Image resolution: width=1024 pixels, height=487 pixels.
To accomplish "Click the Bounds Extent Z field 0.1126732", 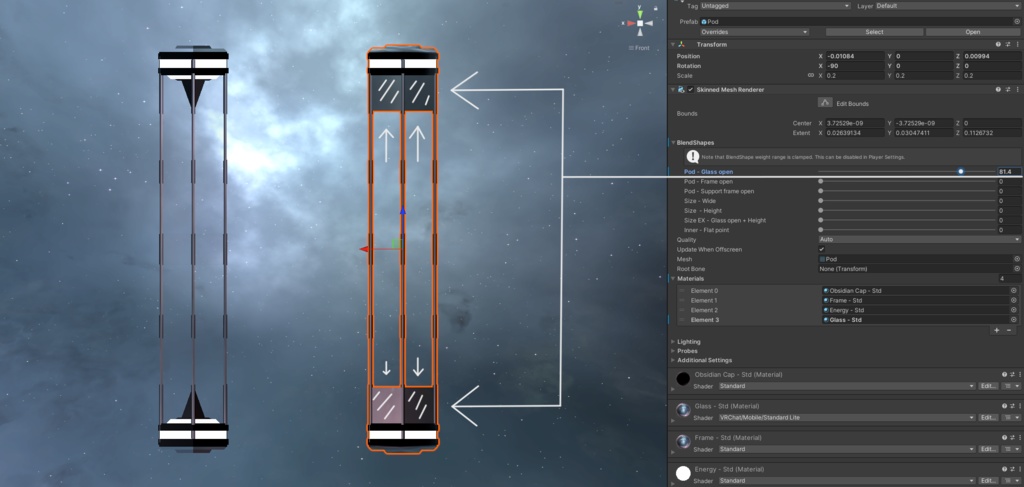I will [991, 133].
